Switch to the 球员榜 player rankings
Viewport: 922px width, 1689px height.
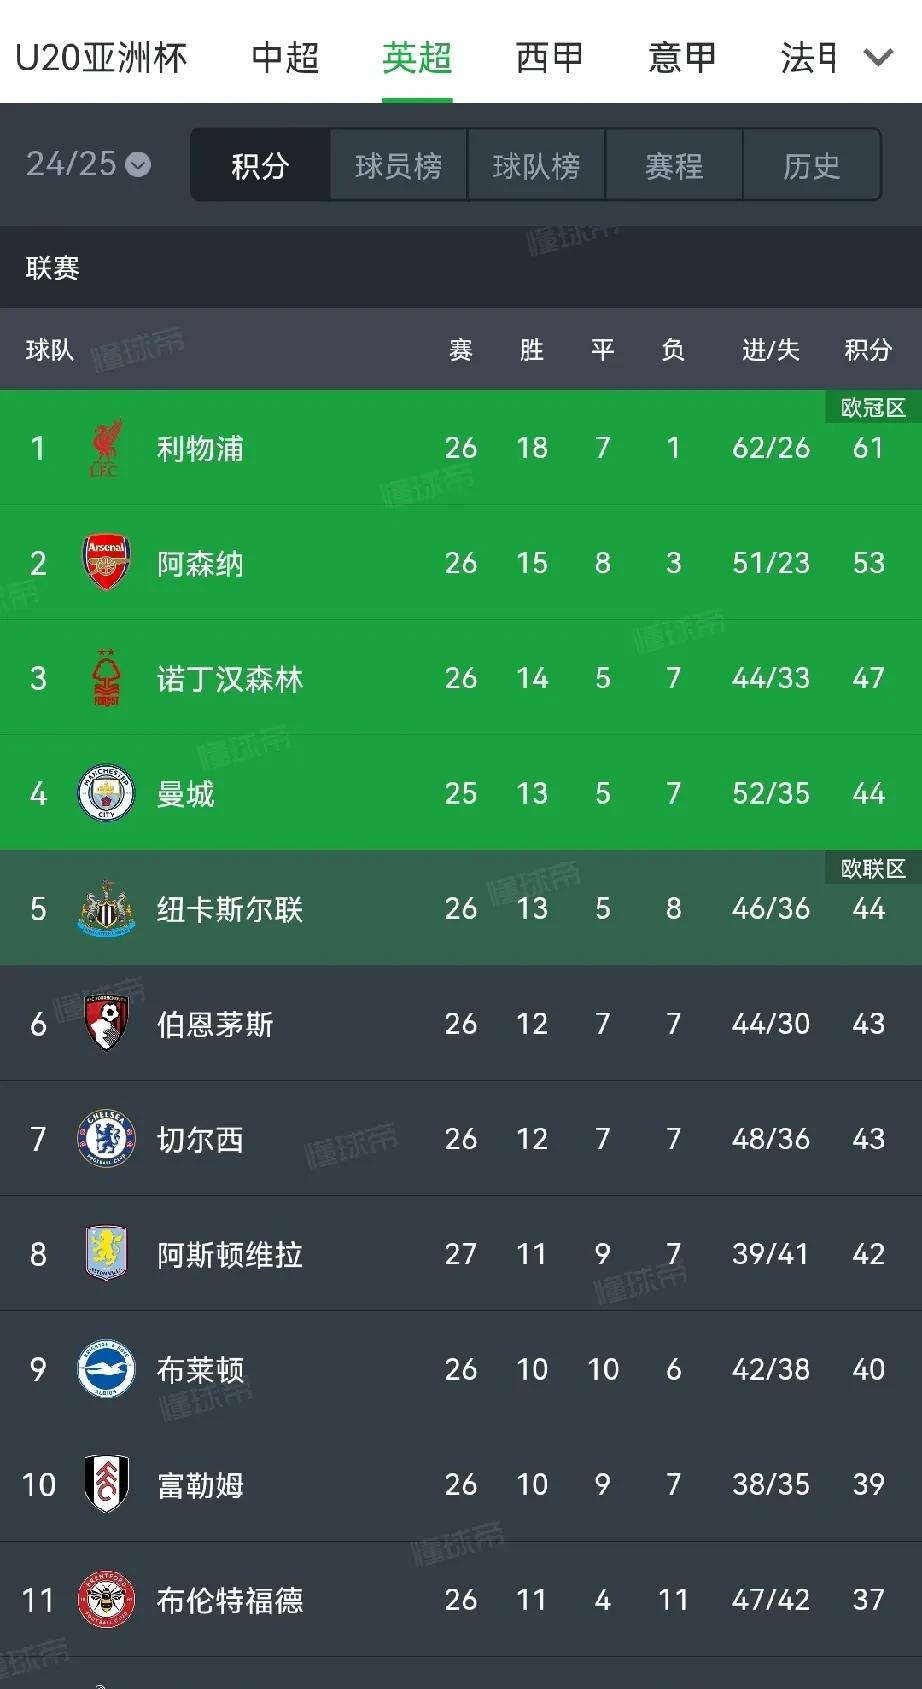[398, 165]
